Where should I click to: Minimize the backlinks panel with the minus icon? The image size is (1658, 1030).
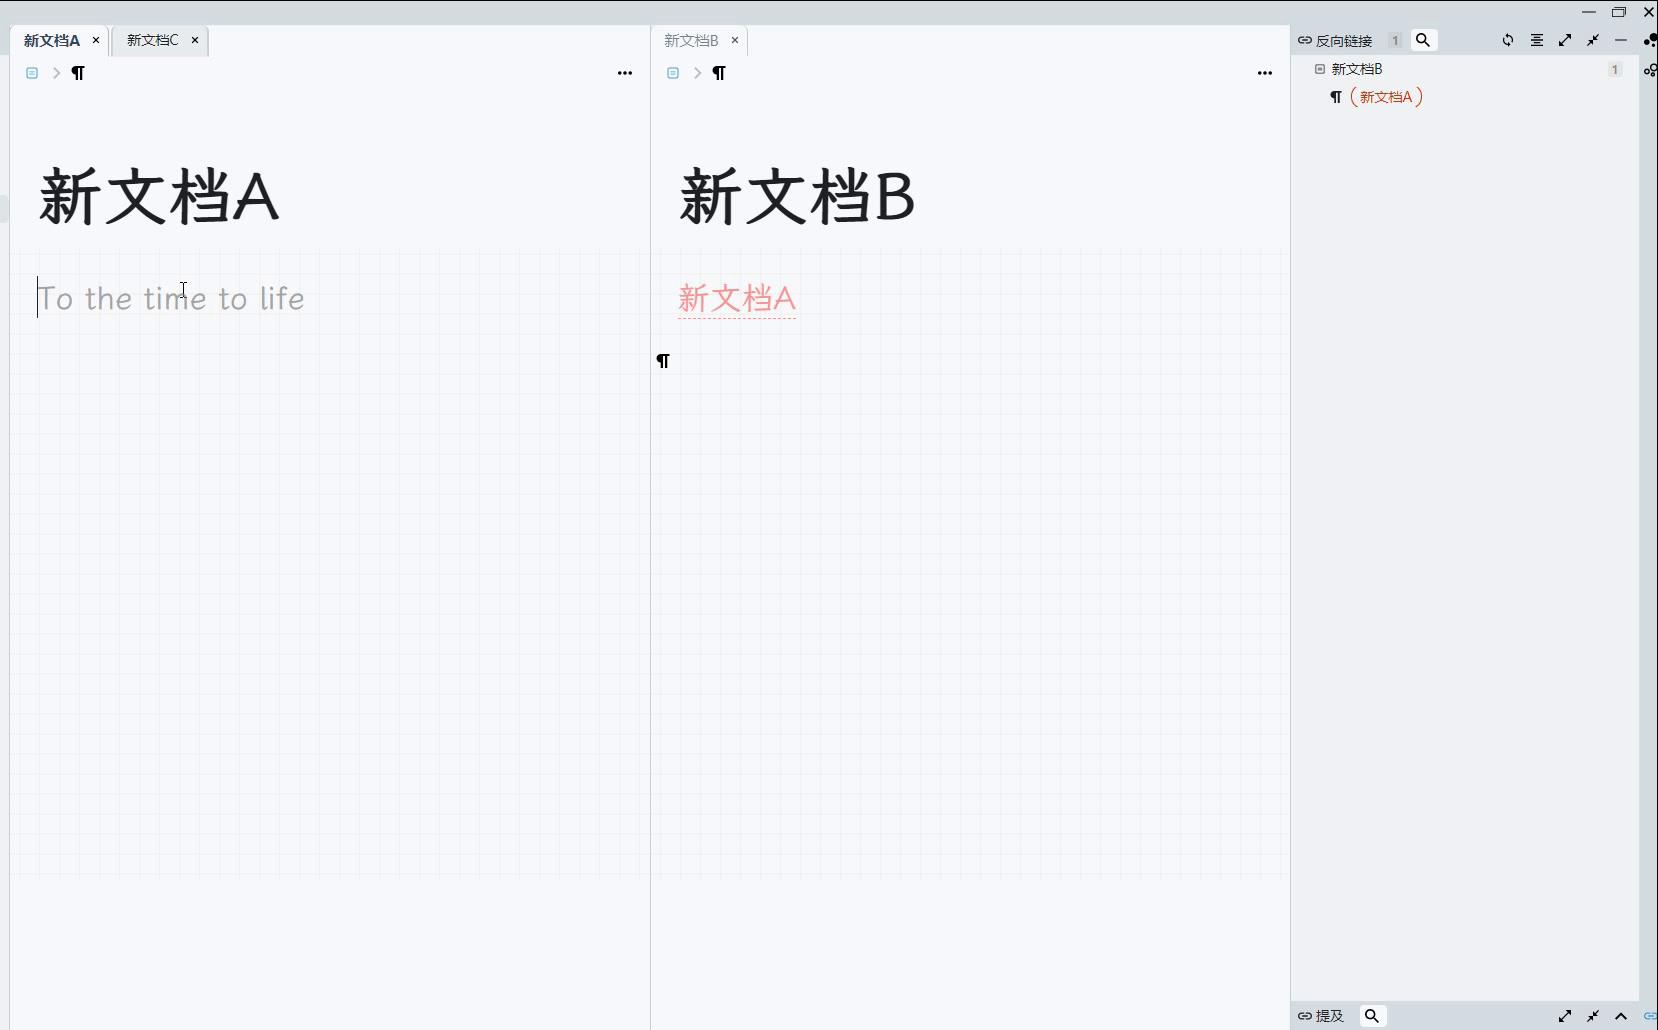1621,40
